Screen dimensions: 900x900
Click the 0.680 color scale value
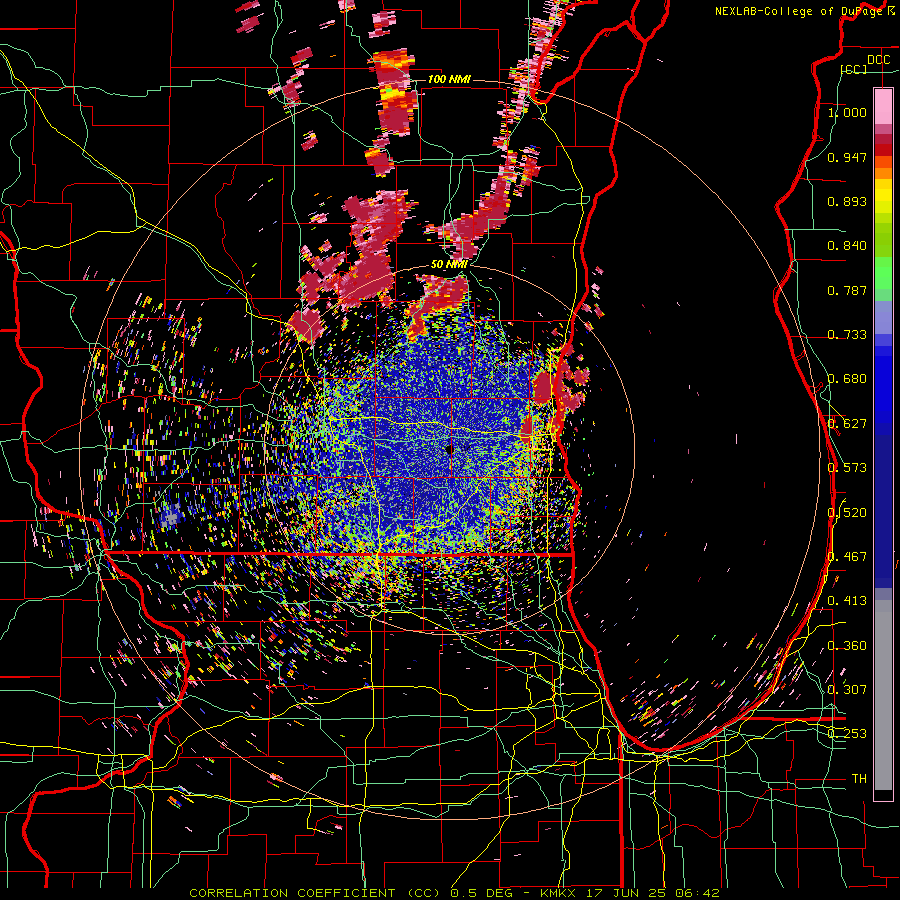tap(847, 379)
